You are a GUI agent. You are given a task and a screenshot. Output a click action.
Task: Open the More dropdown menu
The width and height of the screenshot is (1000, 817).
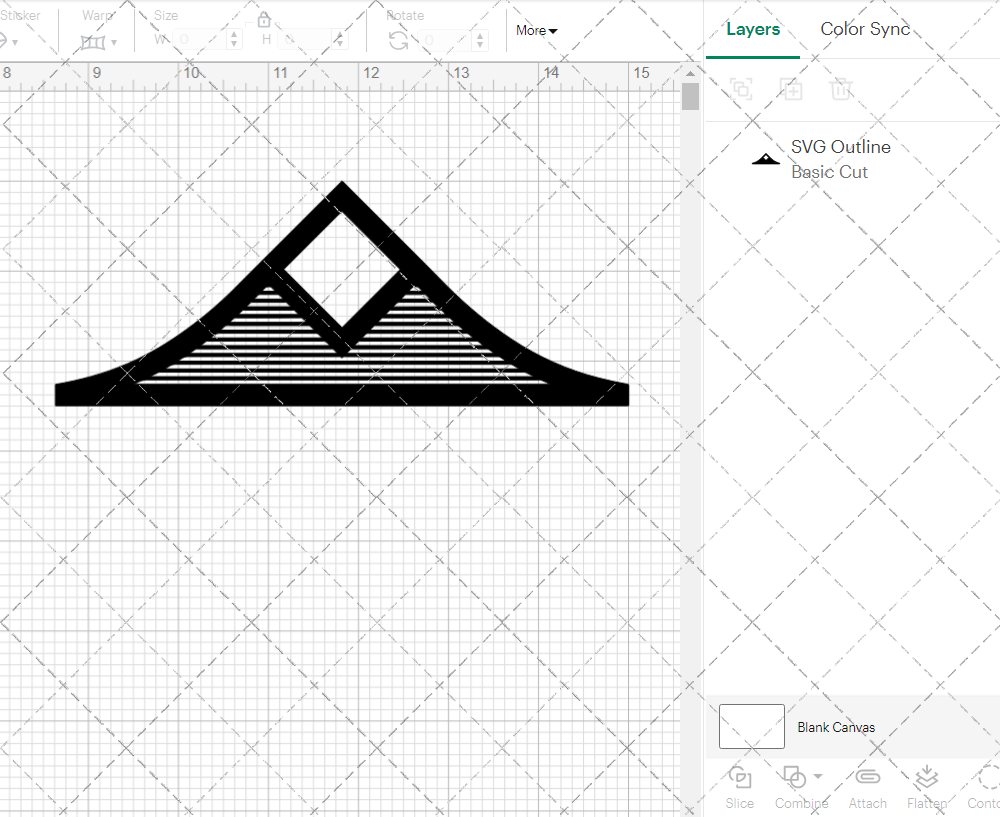(536, 31)
